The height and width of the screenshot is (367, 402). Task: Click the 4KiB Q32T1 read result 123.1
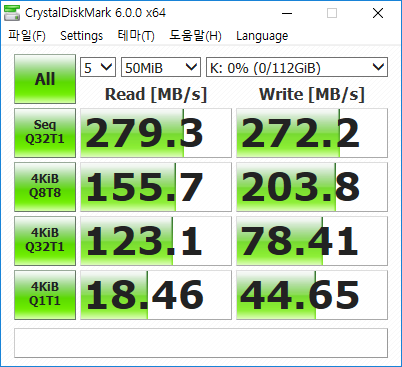156,241
